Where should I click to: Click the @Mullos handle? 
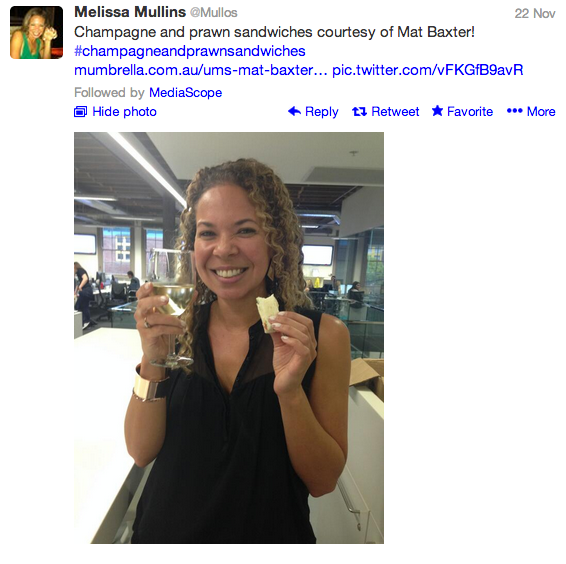(214, 13)
